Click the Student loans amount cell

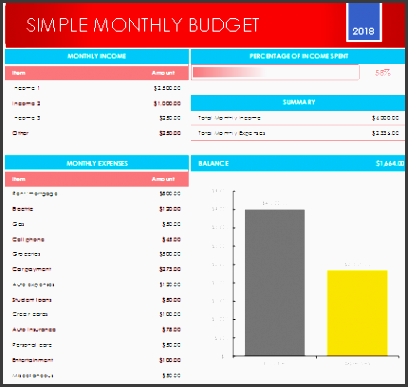click(171, 300)
